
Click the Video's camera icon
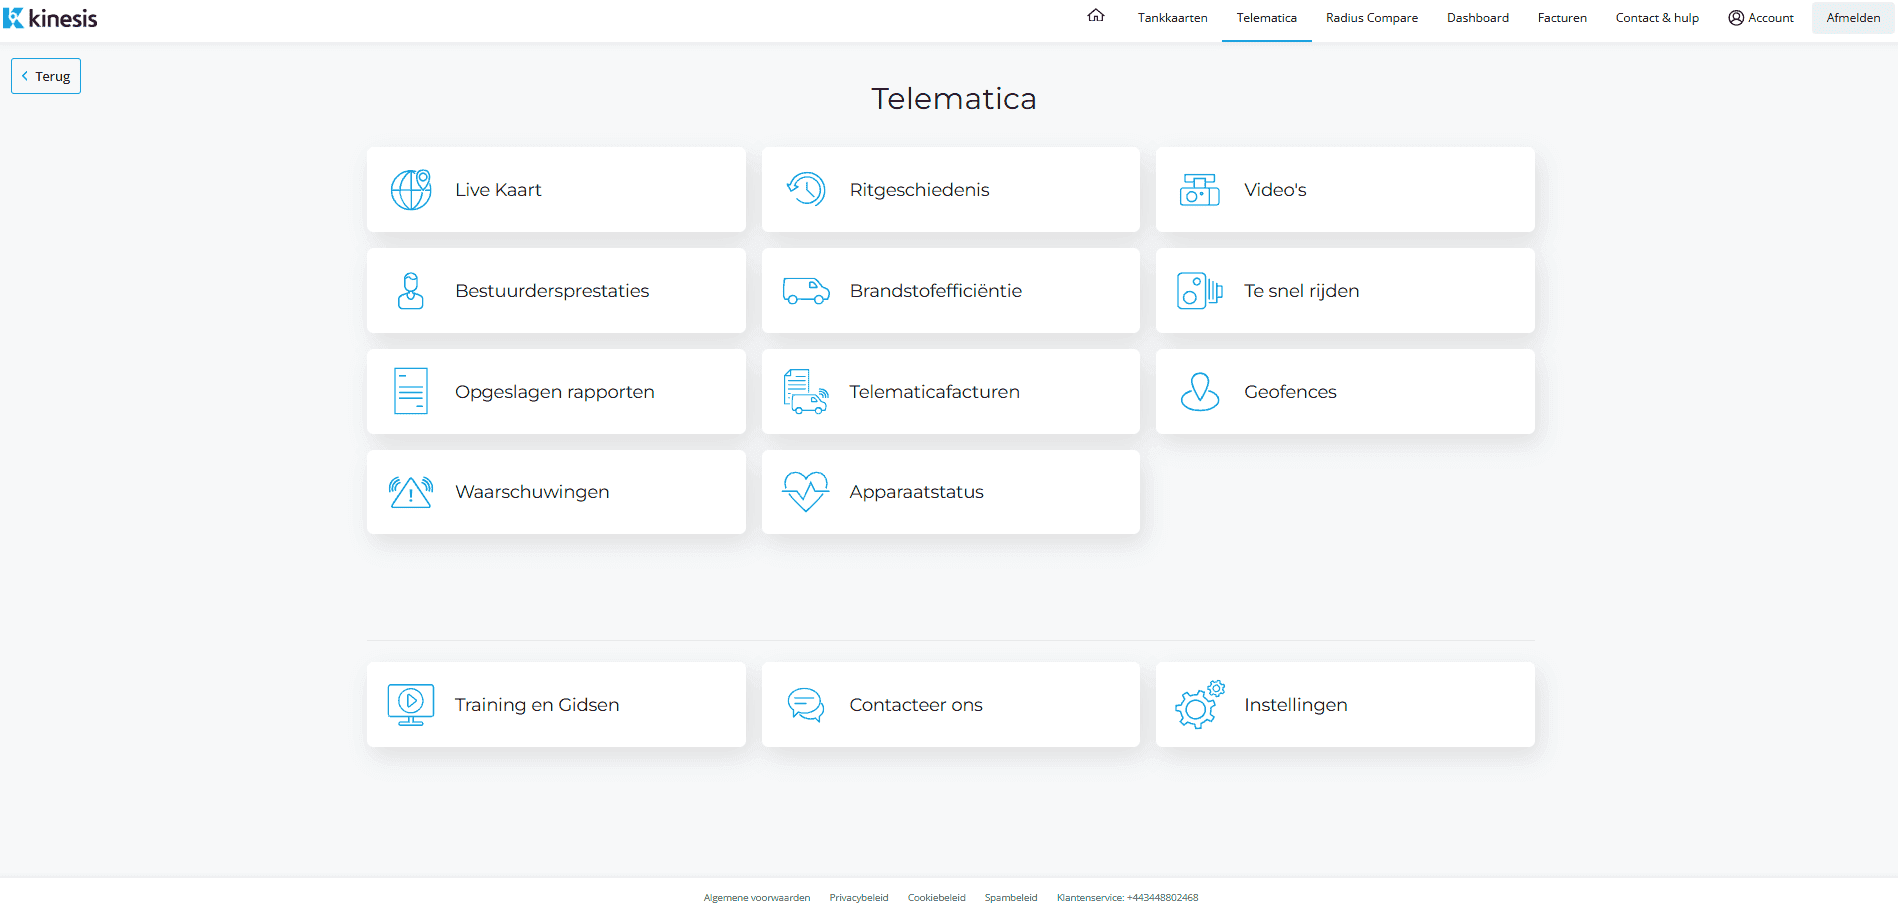[x=1199, y=190]
